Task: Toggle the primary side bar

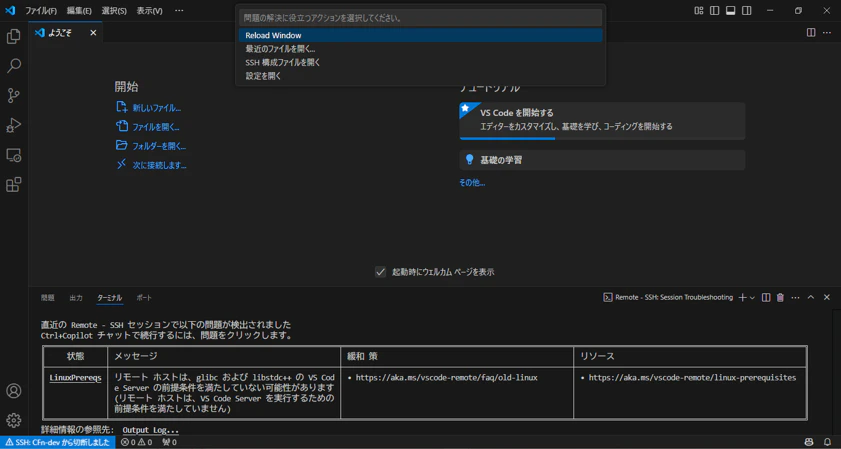Action: coord(714,10)
